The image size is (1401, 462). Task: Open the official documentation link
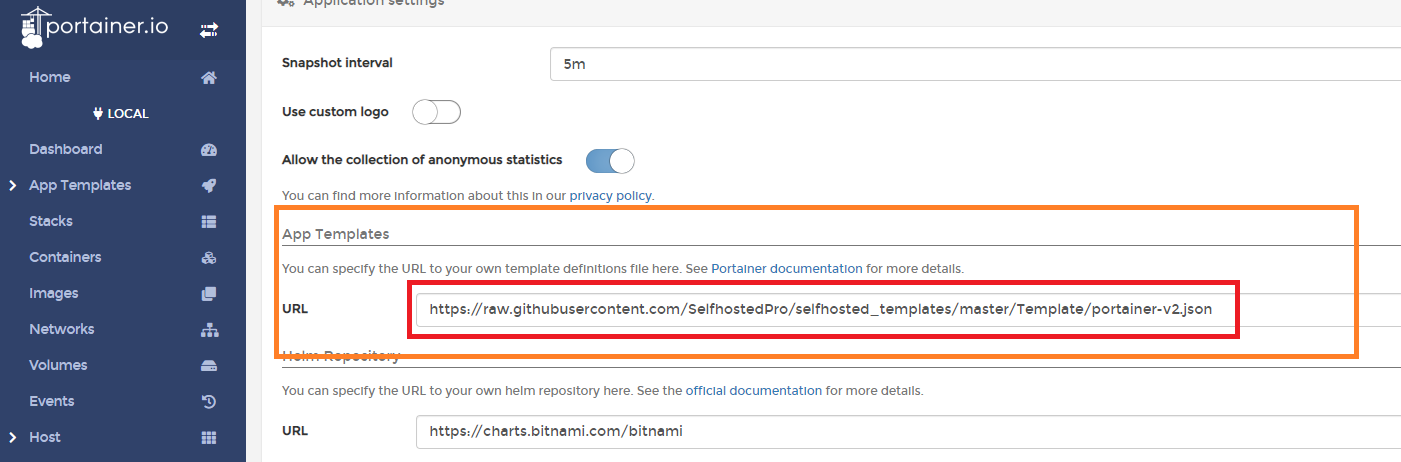[x=754, y=390]
